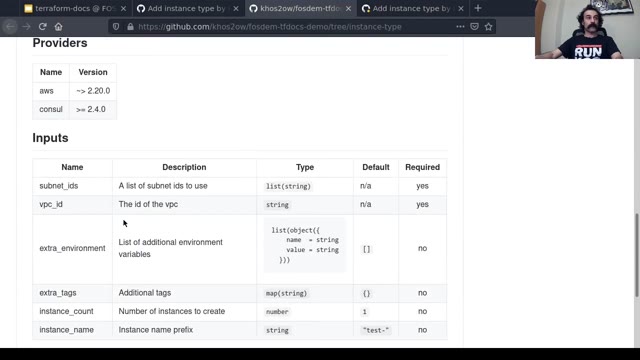
Task: Click 'The id of the vpc' description
Action: coord(148,204)
